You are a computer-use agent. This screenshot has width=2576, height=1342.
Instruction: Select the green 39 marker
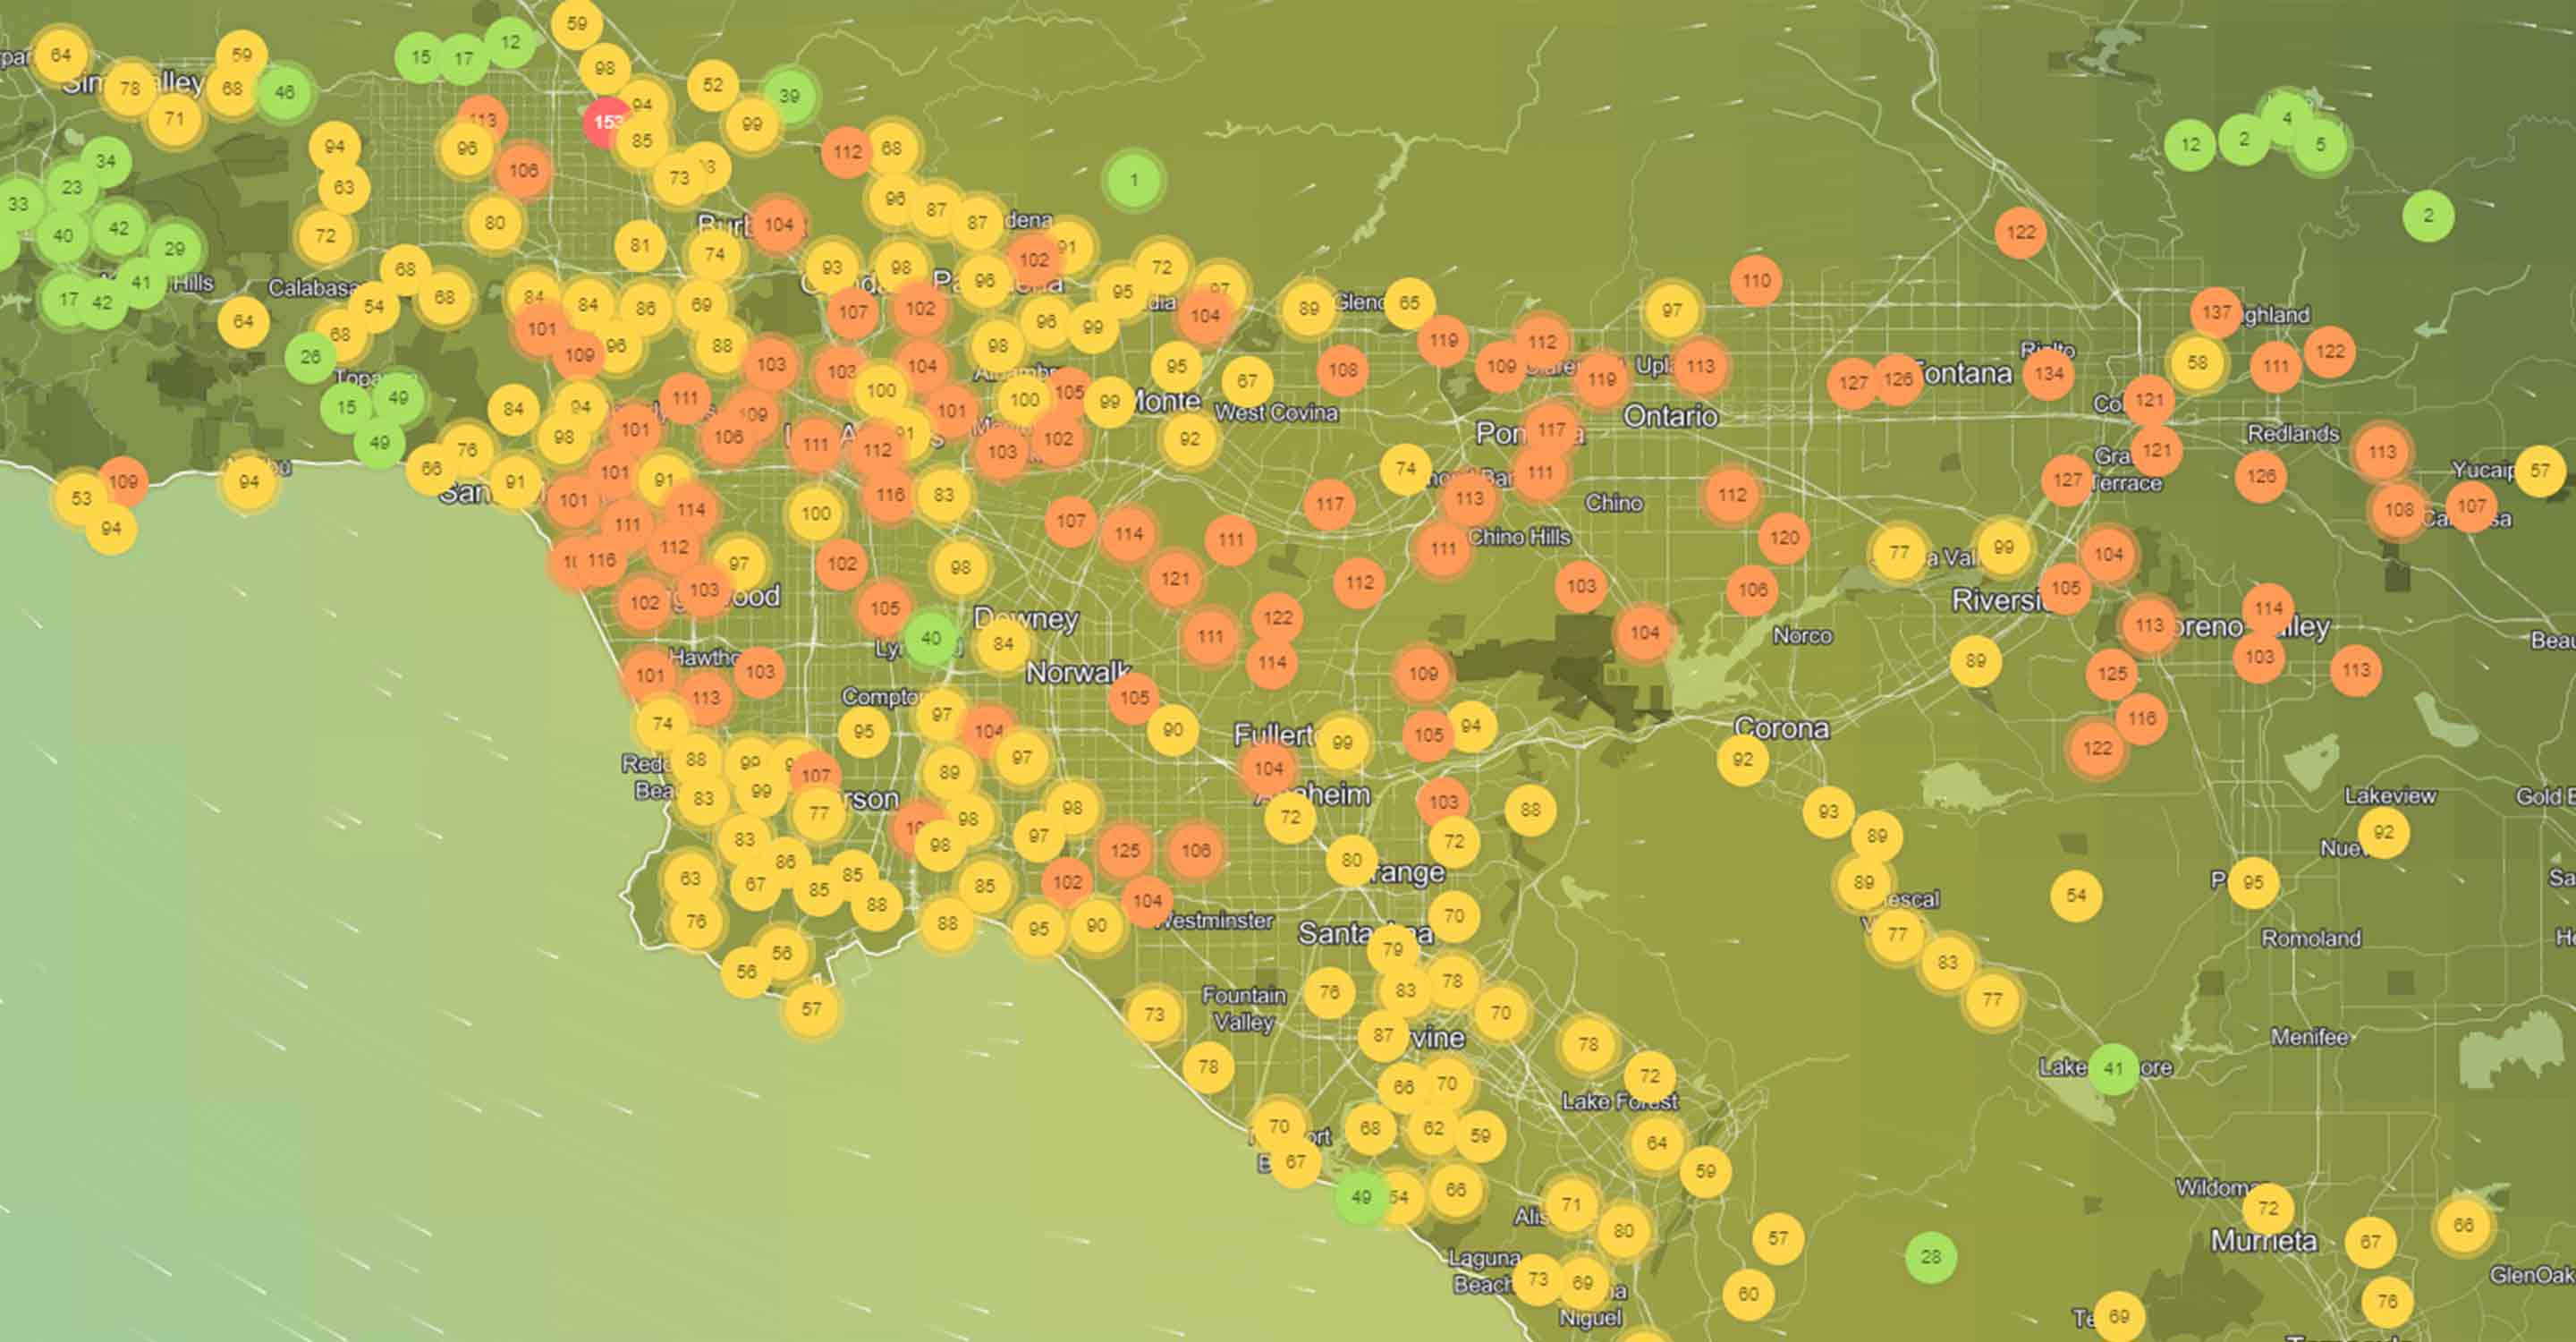(x=789, y=96)
